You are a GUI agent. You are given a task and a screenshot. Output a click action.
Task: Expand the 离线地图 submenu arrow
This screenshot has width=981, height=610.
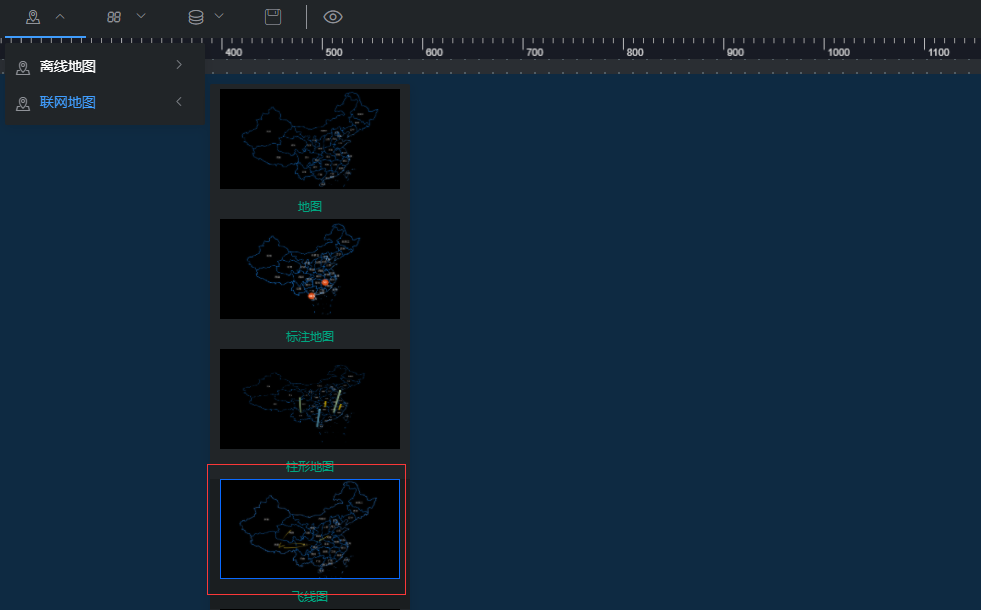pos(179,65)
